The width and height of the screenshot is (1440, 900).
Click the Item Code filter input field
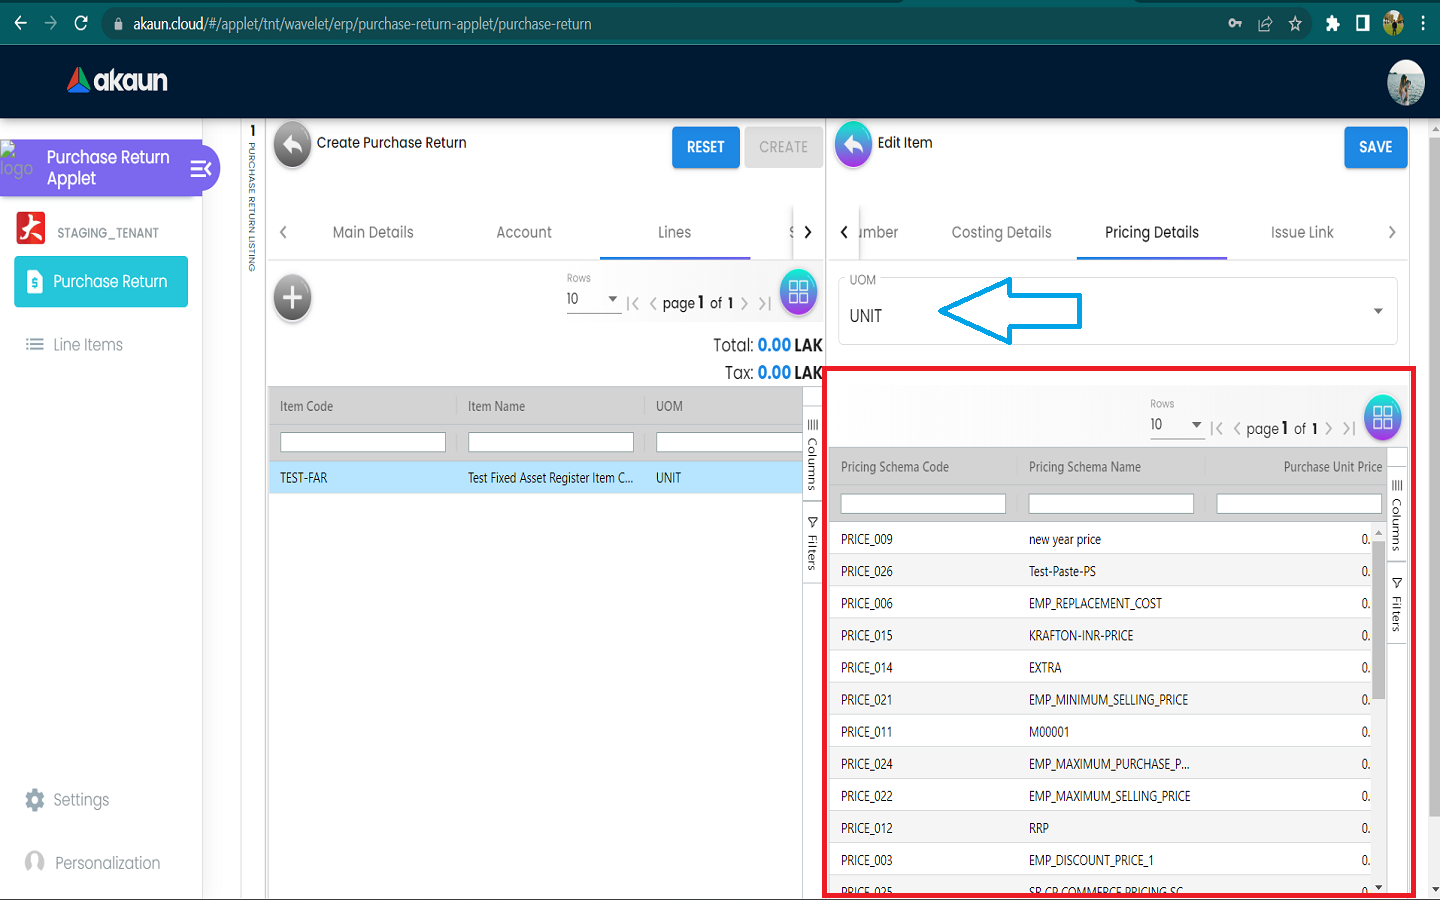[362, 442]
